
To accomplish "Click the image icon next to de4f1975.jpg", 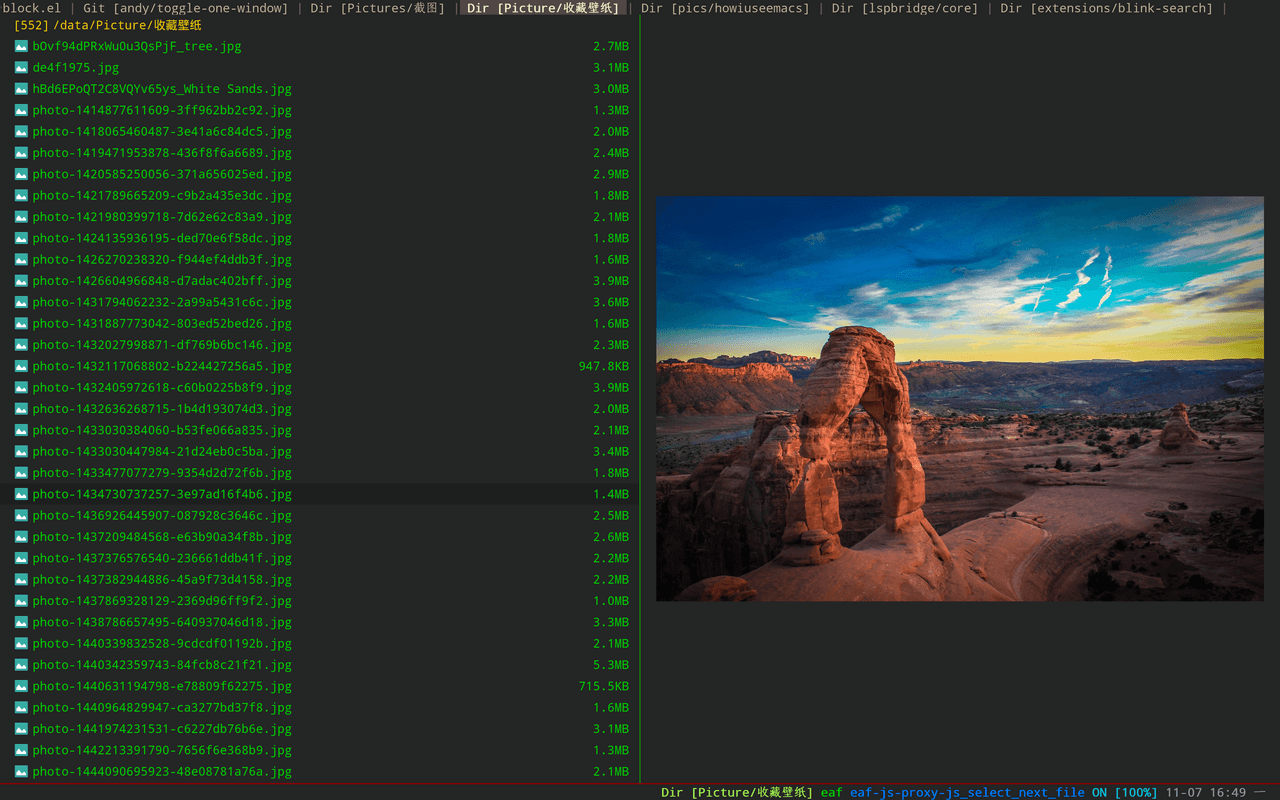I will [21, 68].
